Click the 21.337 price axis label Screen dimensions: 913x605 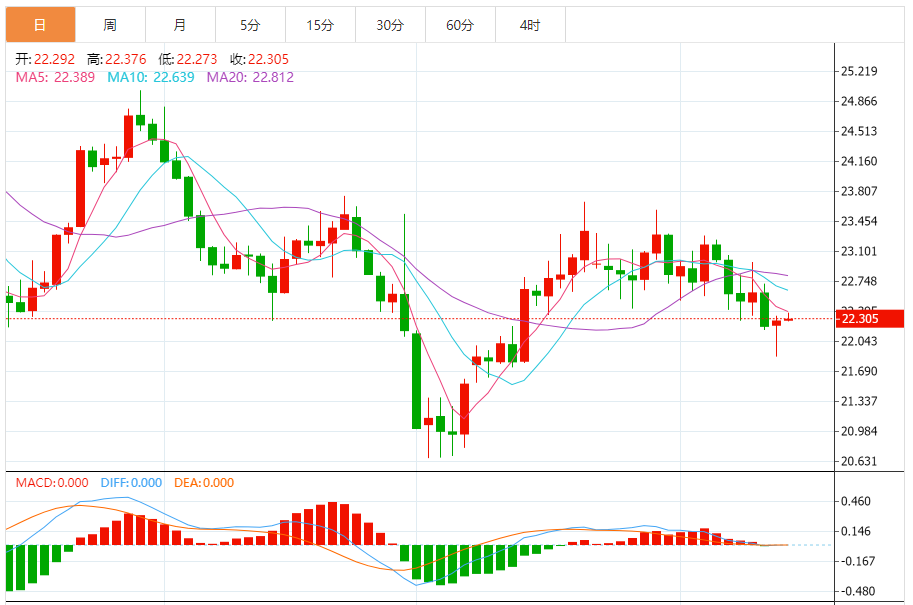click(x=859, y=401)
